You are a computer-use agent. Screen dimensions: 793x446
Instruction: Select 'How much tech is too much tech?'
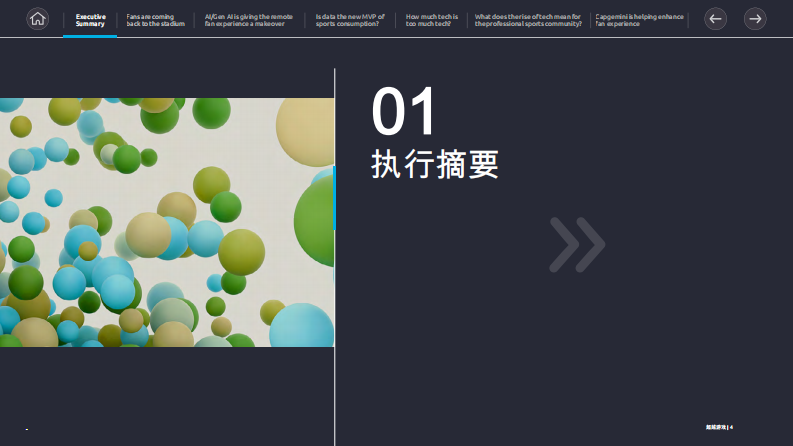click(431, 20)
